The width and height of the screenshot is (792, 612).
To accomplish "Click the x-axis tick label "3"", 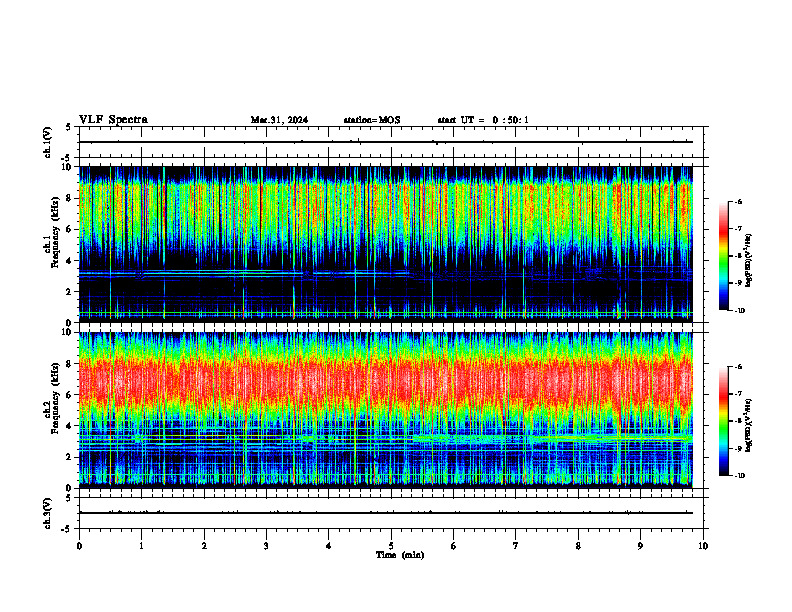I will [266, 546].
